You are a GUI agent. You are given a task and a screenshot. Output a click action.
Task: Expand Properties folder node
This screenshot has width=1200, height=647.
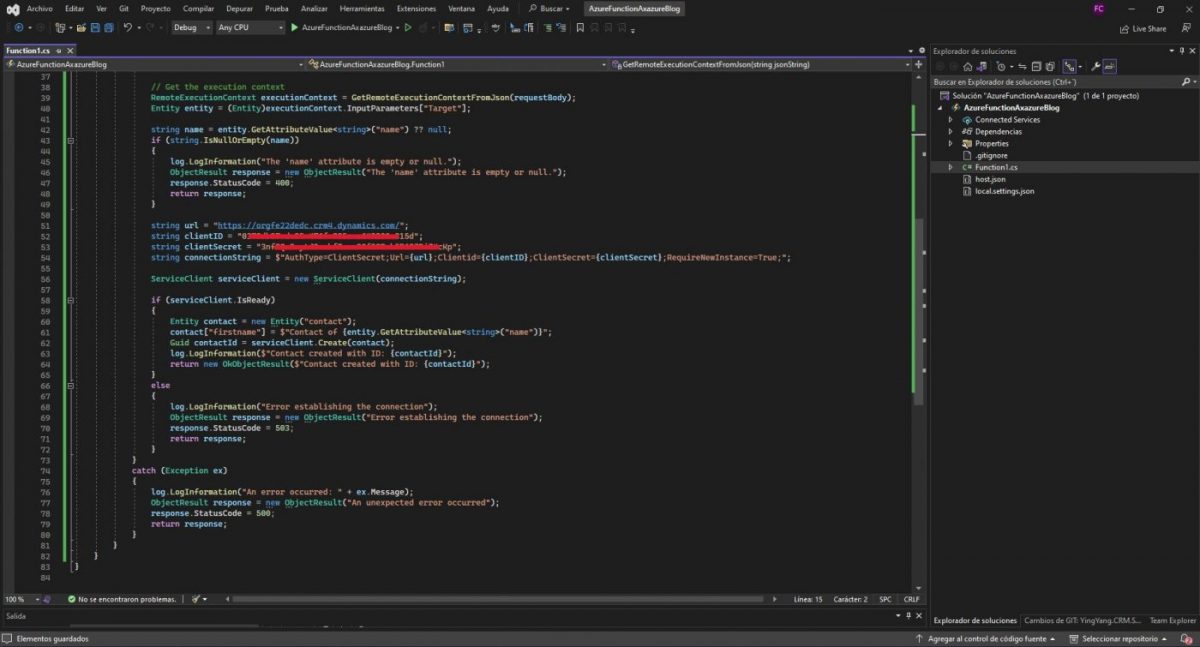coord(952,144)
